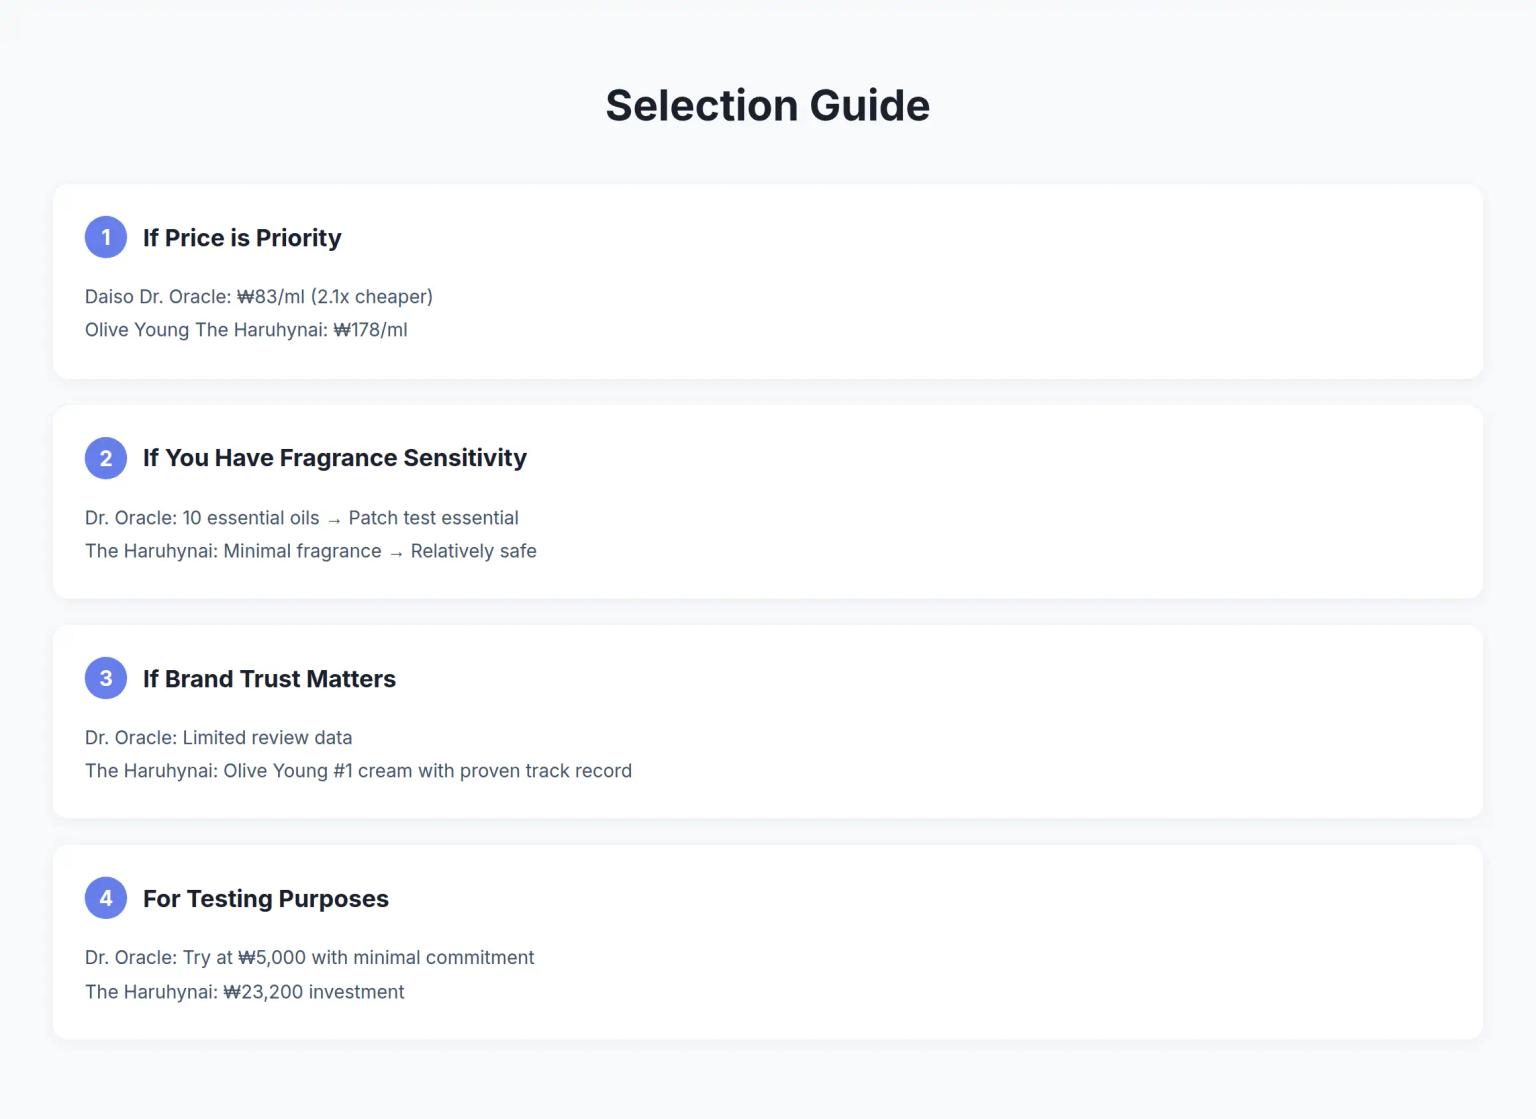1536x1119 pixels.
Task: Select the 'If You Have Fragrance Sensitivity' heading
Action: click(335, 457)
